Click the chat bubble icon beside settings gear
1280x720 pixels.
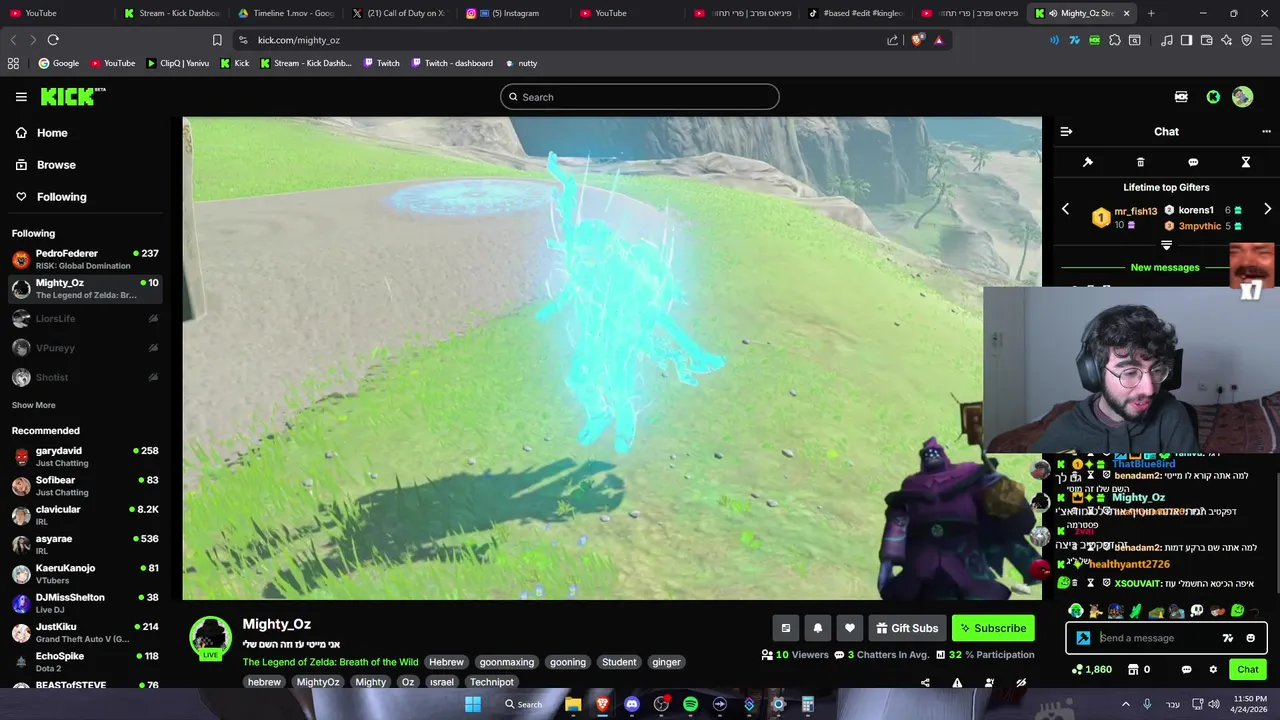tap(1187, 669)
